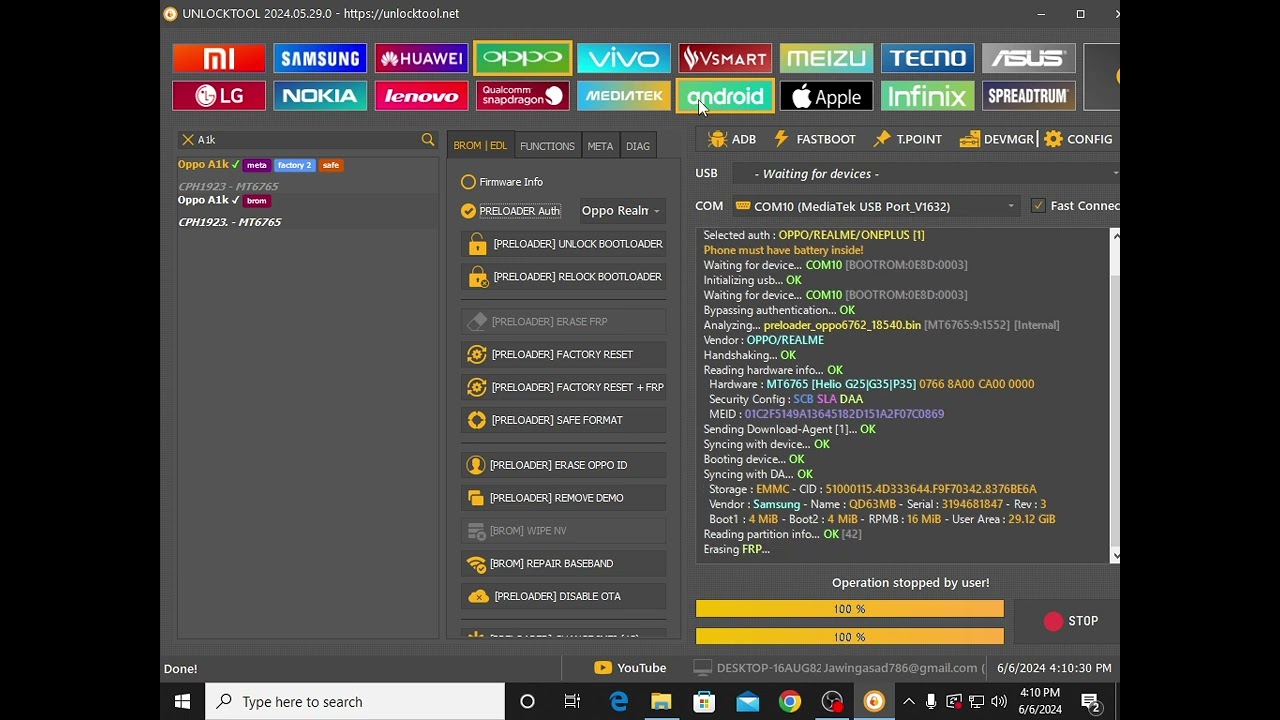Click the upper 100% progress bar

850,609
